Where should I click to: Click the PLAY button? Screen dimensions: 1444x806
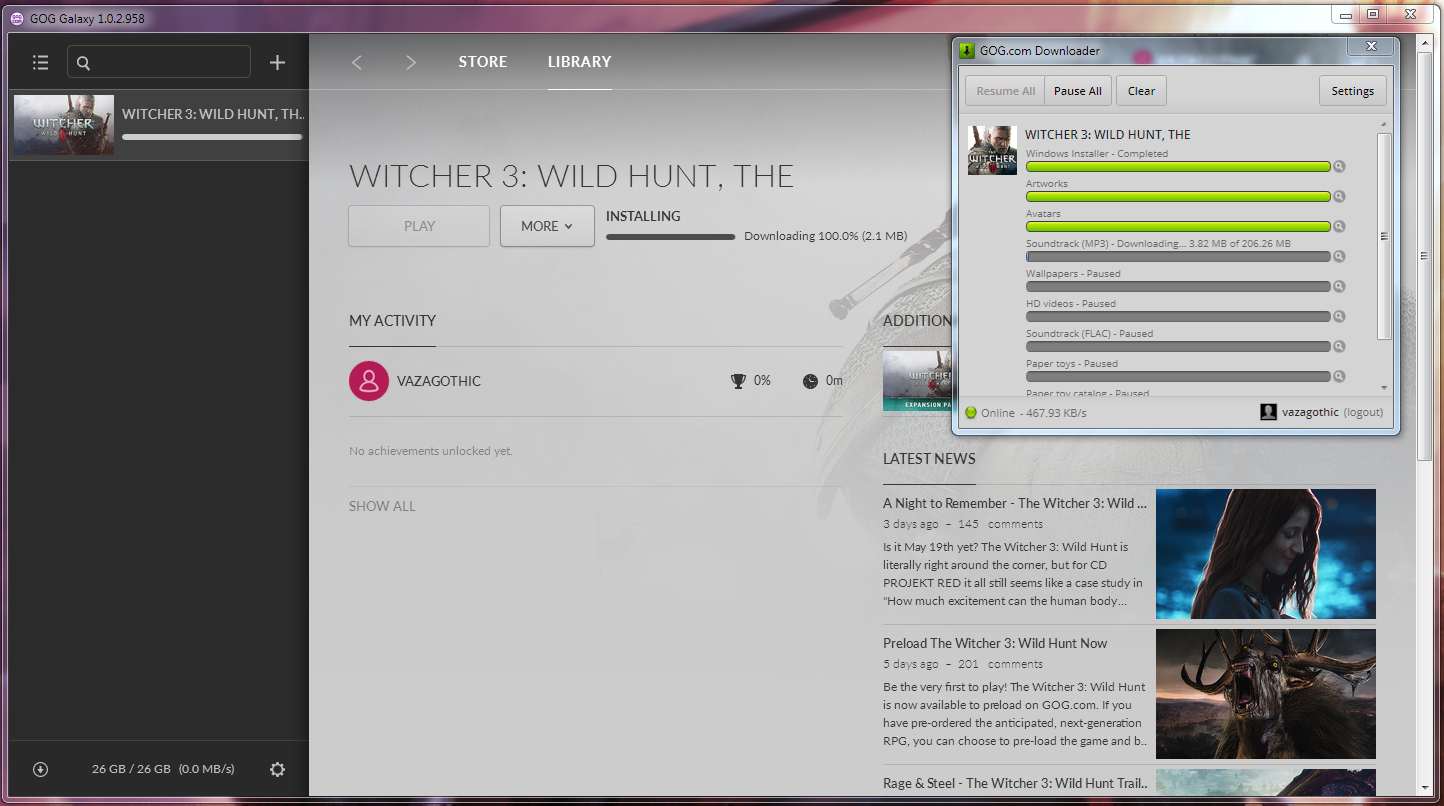click(x=419, y=226)
